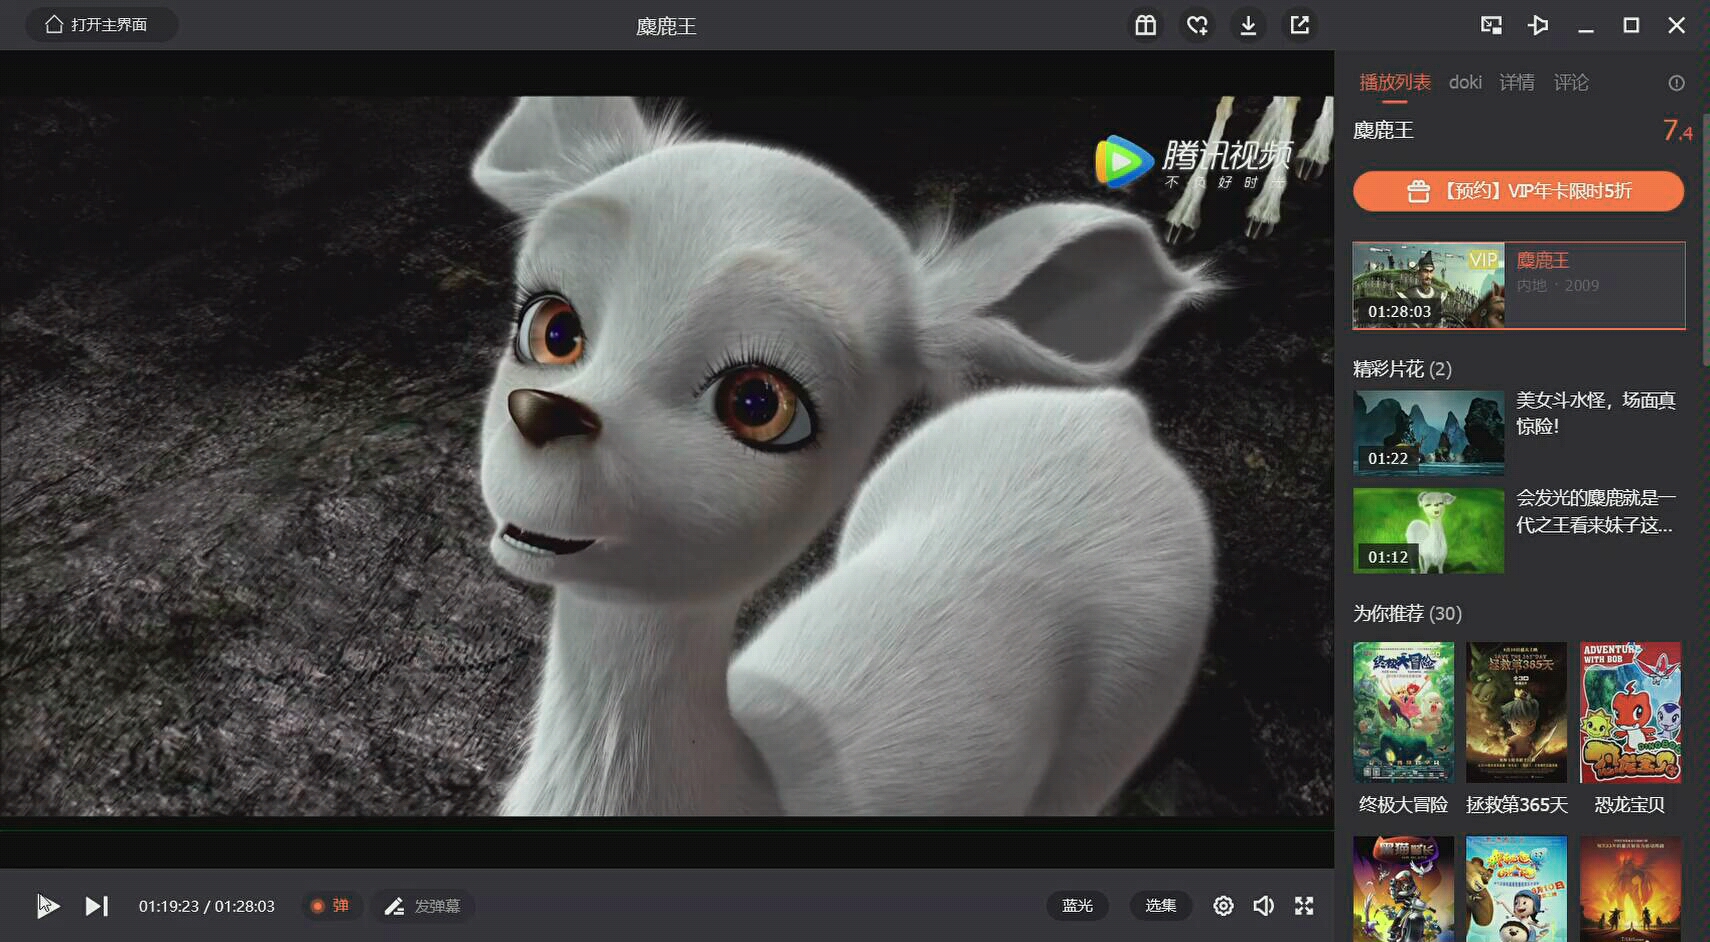Screen dimensions: 1710x942
Task: Open the 蓝光 quality selector
Action: point(1077,905)
